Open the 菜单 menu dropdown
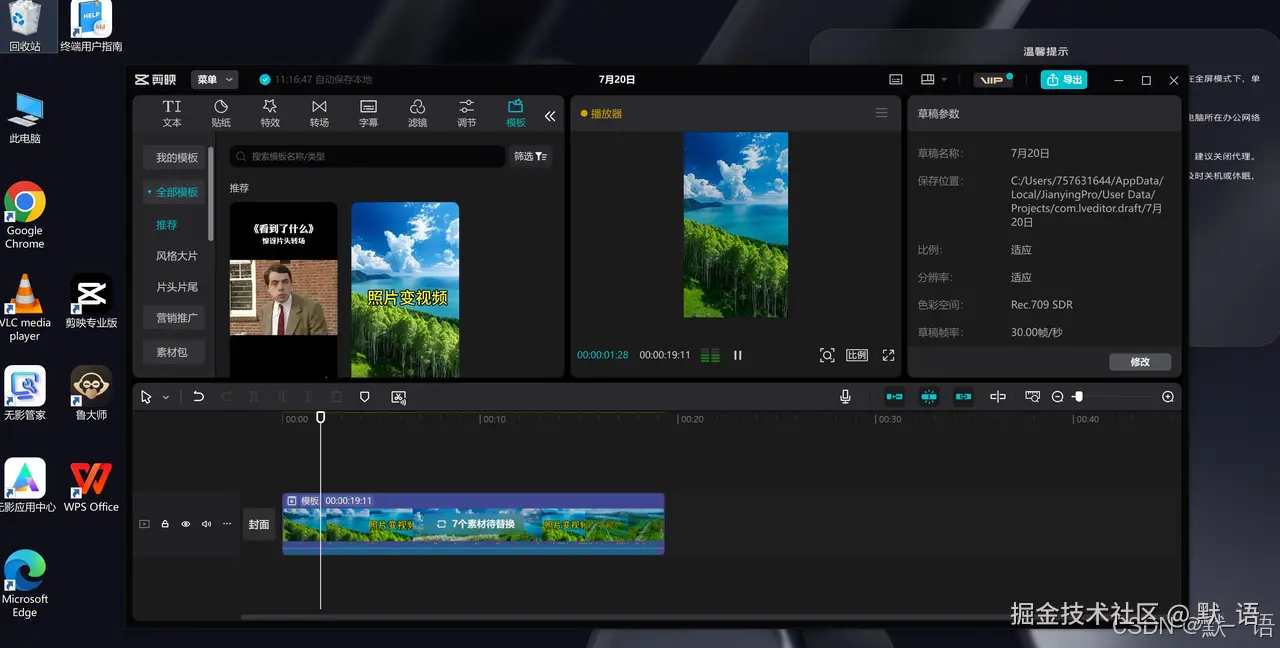Viewport: 1280px width, 648px height. (215, 79)
